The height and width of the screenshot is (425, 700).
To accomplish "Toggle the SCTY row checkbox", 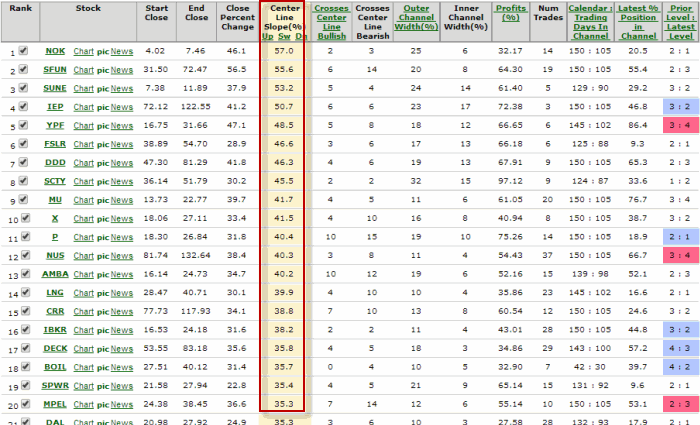I will pyautogui.click(x=23, y=181).
